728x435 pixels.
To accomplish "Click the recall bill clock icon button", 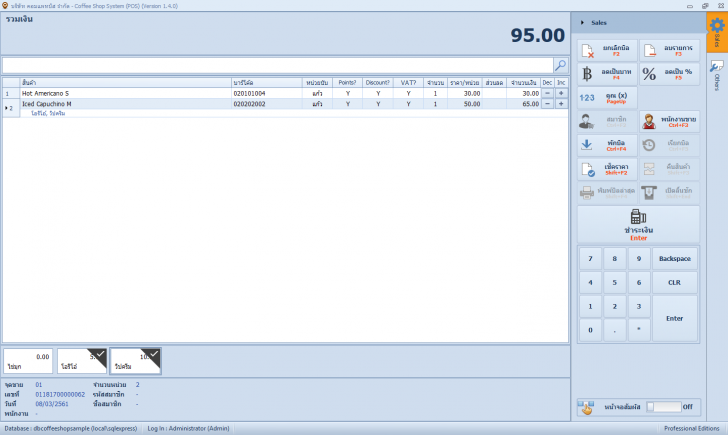I will [x=670, y=145].
